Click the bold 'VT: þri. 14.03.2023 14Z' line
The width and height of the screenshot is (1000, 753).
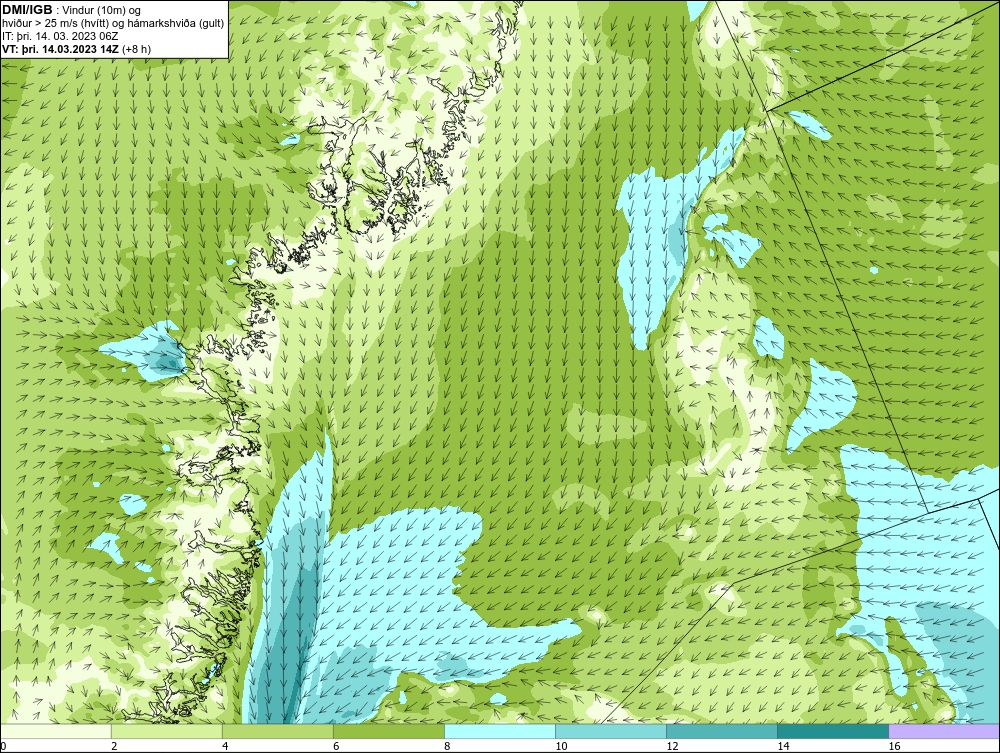tap(77, 48)
